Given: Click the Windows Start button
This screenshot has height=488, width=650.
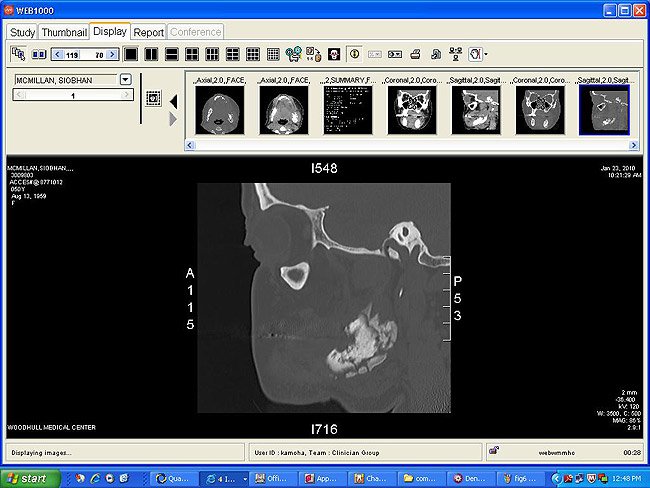Looking at the screenshot, I should point(26,479).
